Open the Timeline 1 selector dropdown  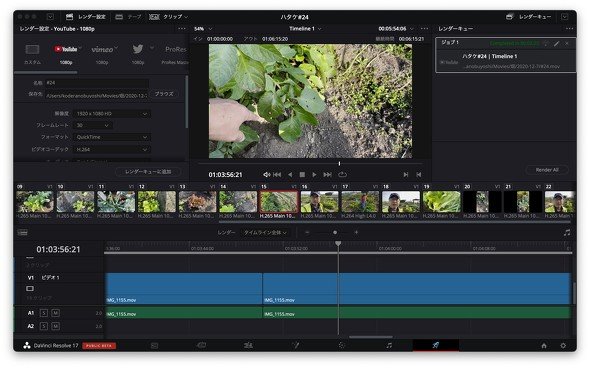(306, 29)
